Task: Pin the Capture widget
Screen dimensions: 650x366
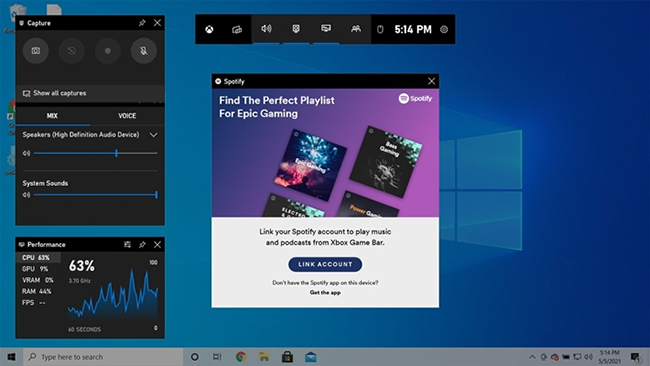Action: (142, 23)
